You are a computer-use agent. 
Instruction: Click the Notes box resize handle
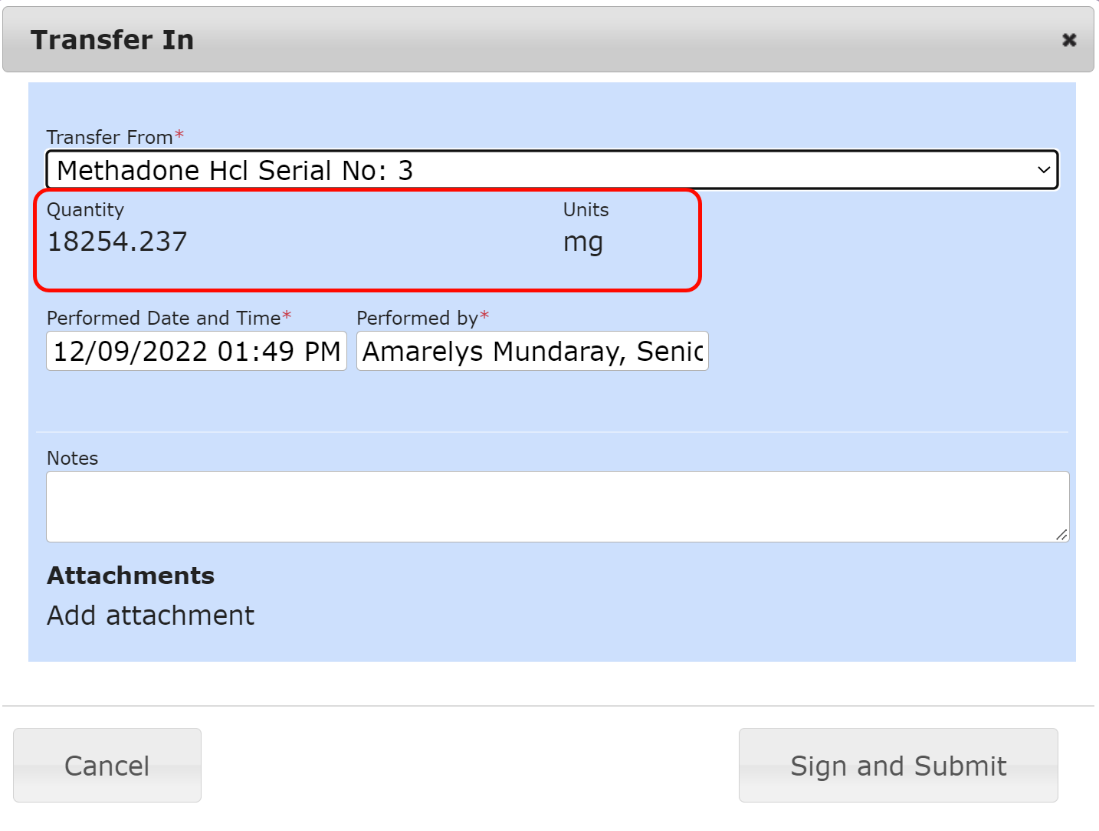coord(1061,534)
